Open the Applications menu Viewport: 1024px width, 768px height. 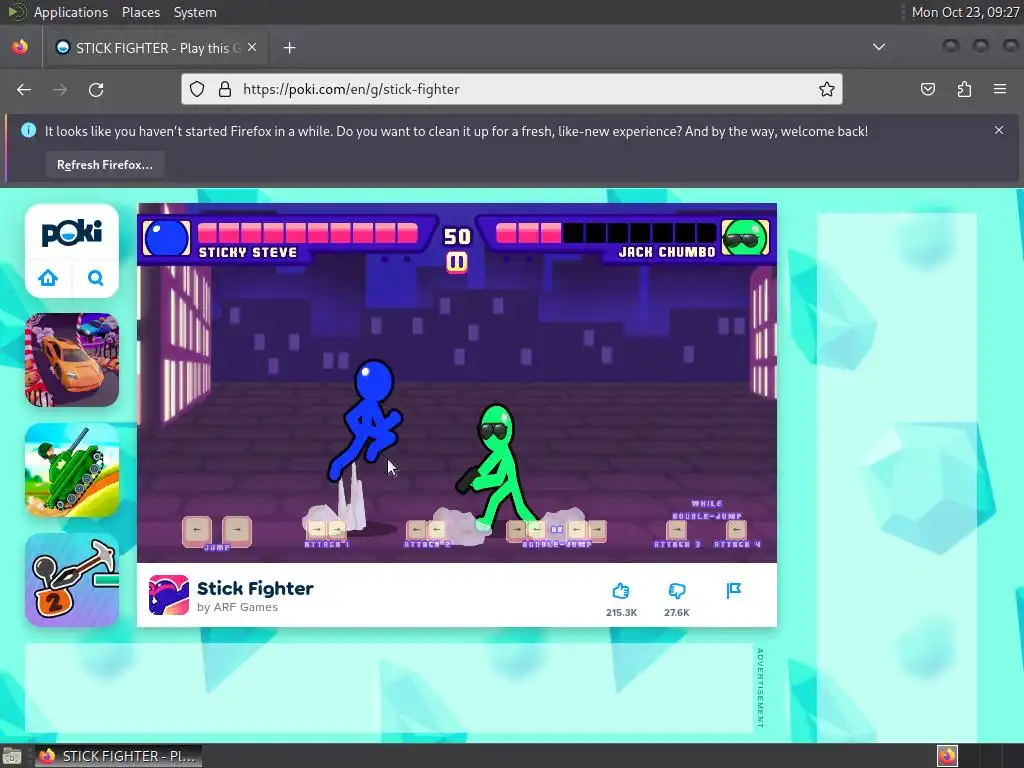tap(71, 12)
